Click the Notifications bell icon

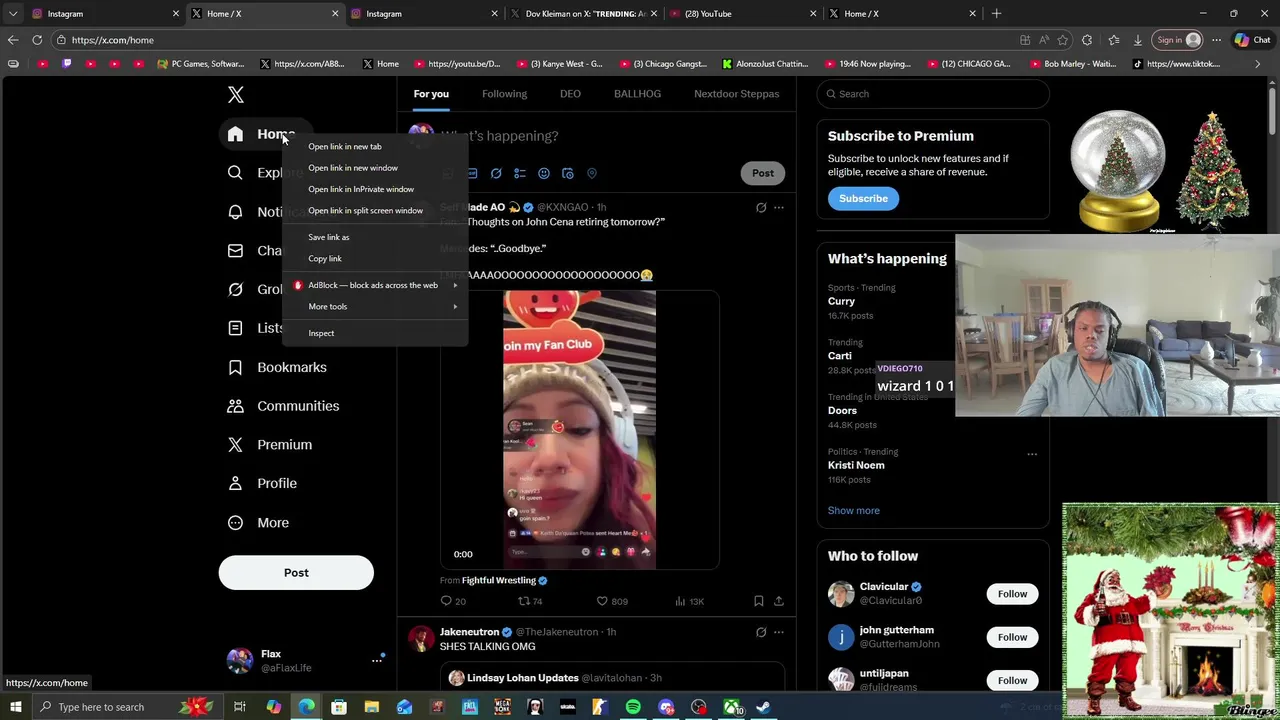click(x=235, y=212)
